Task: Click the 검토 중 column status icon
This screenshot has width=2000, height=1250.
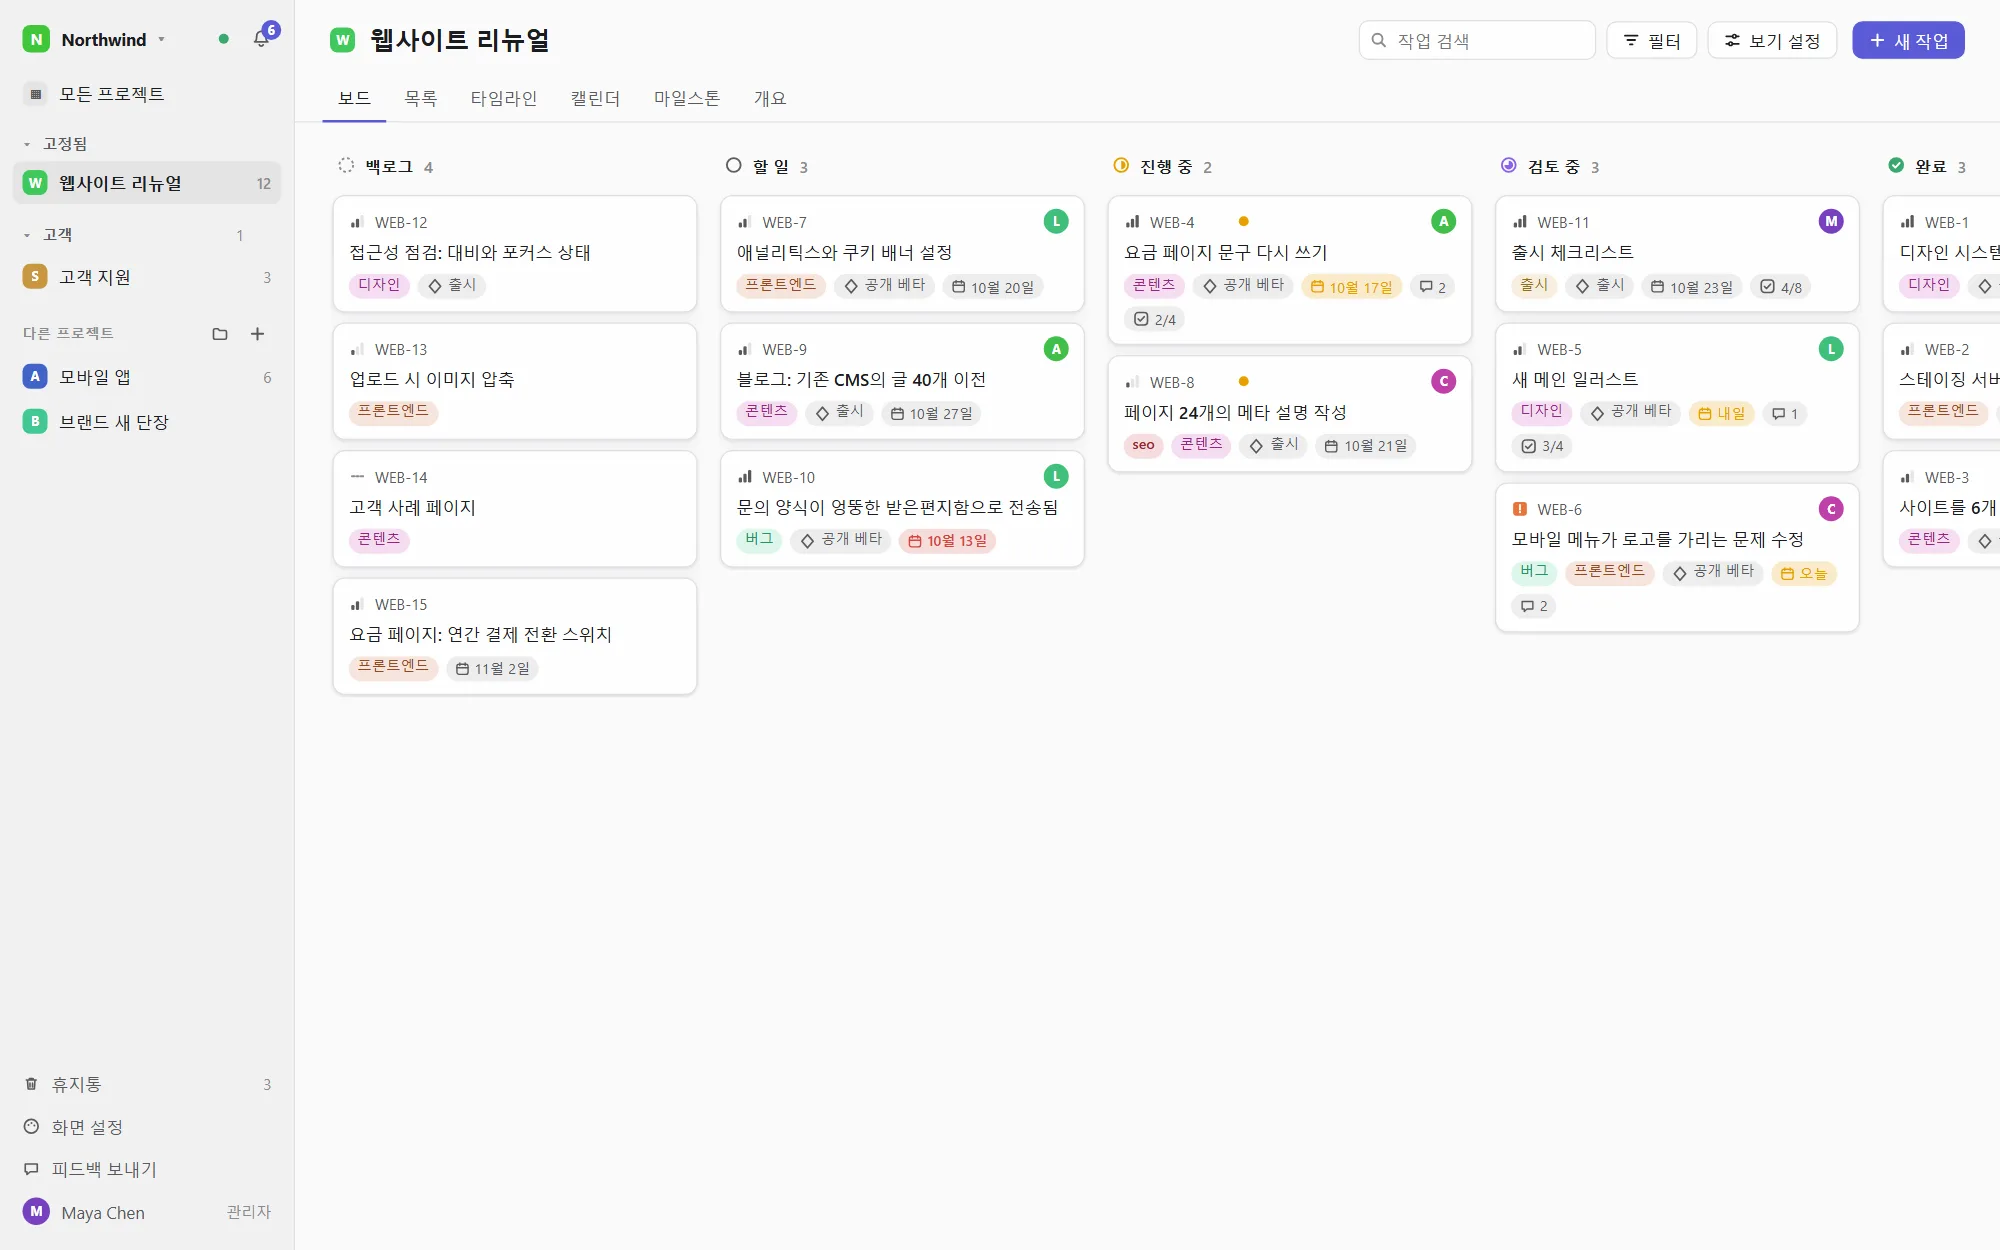Action: point(1508,165)
